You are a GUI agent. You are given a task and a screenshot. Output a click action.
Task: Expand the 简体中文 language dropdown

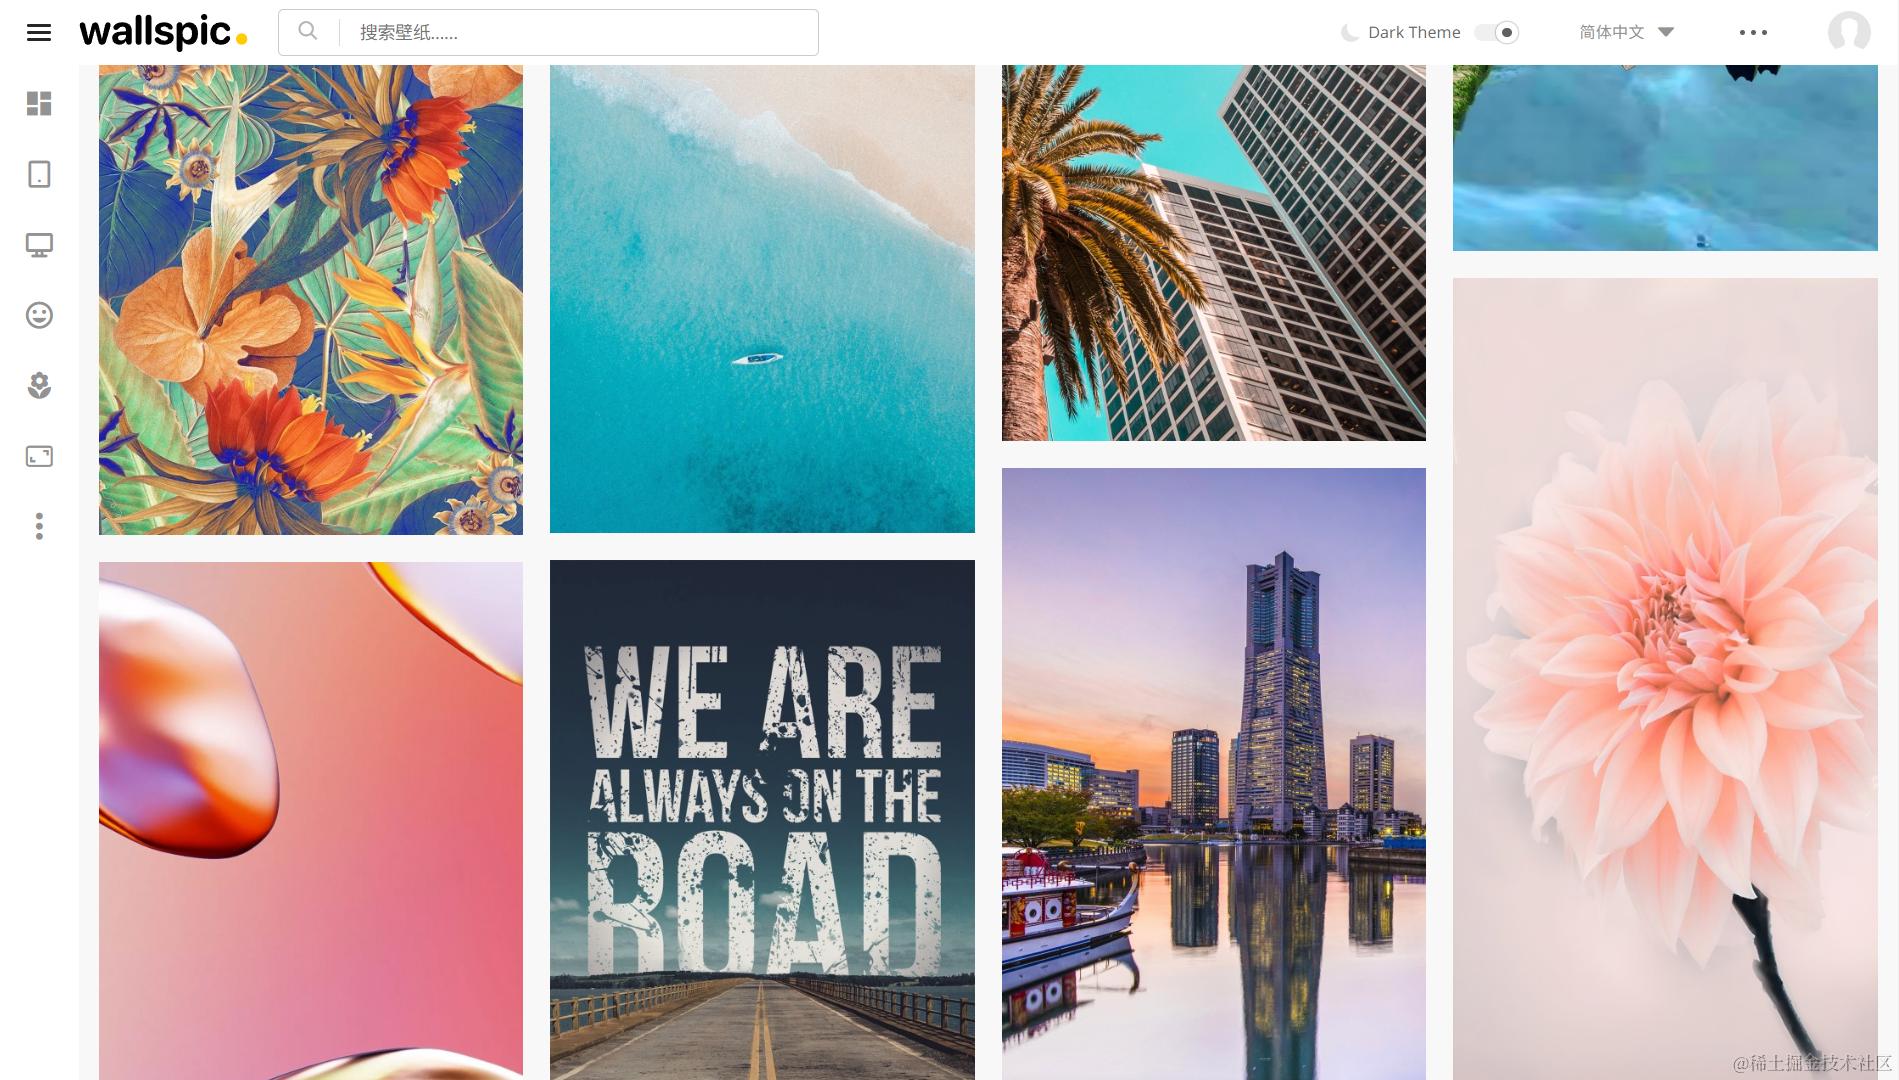click(x=1626, y=32)
